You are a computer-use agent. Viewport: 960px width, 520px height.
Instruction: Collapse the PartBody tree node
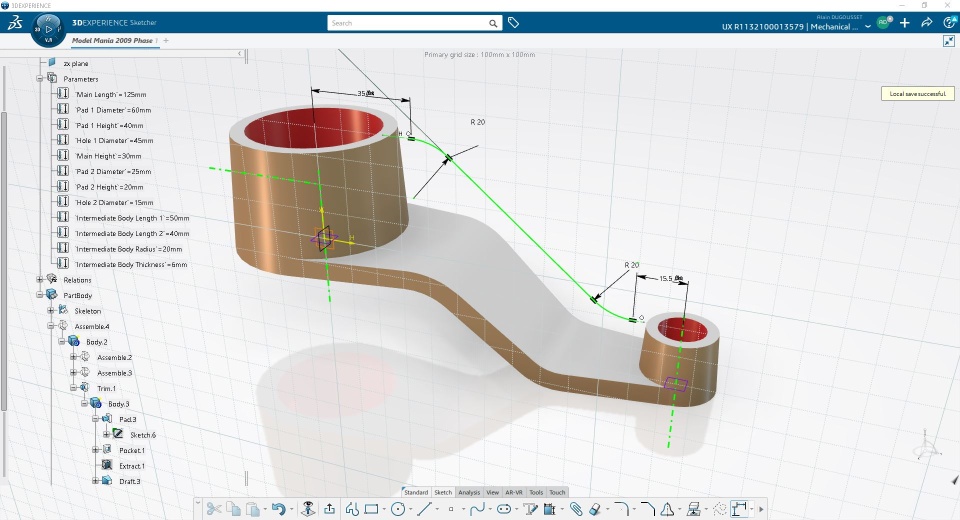40,295
